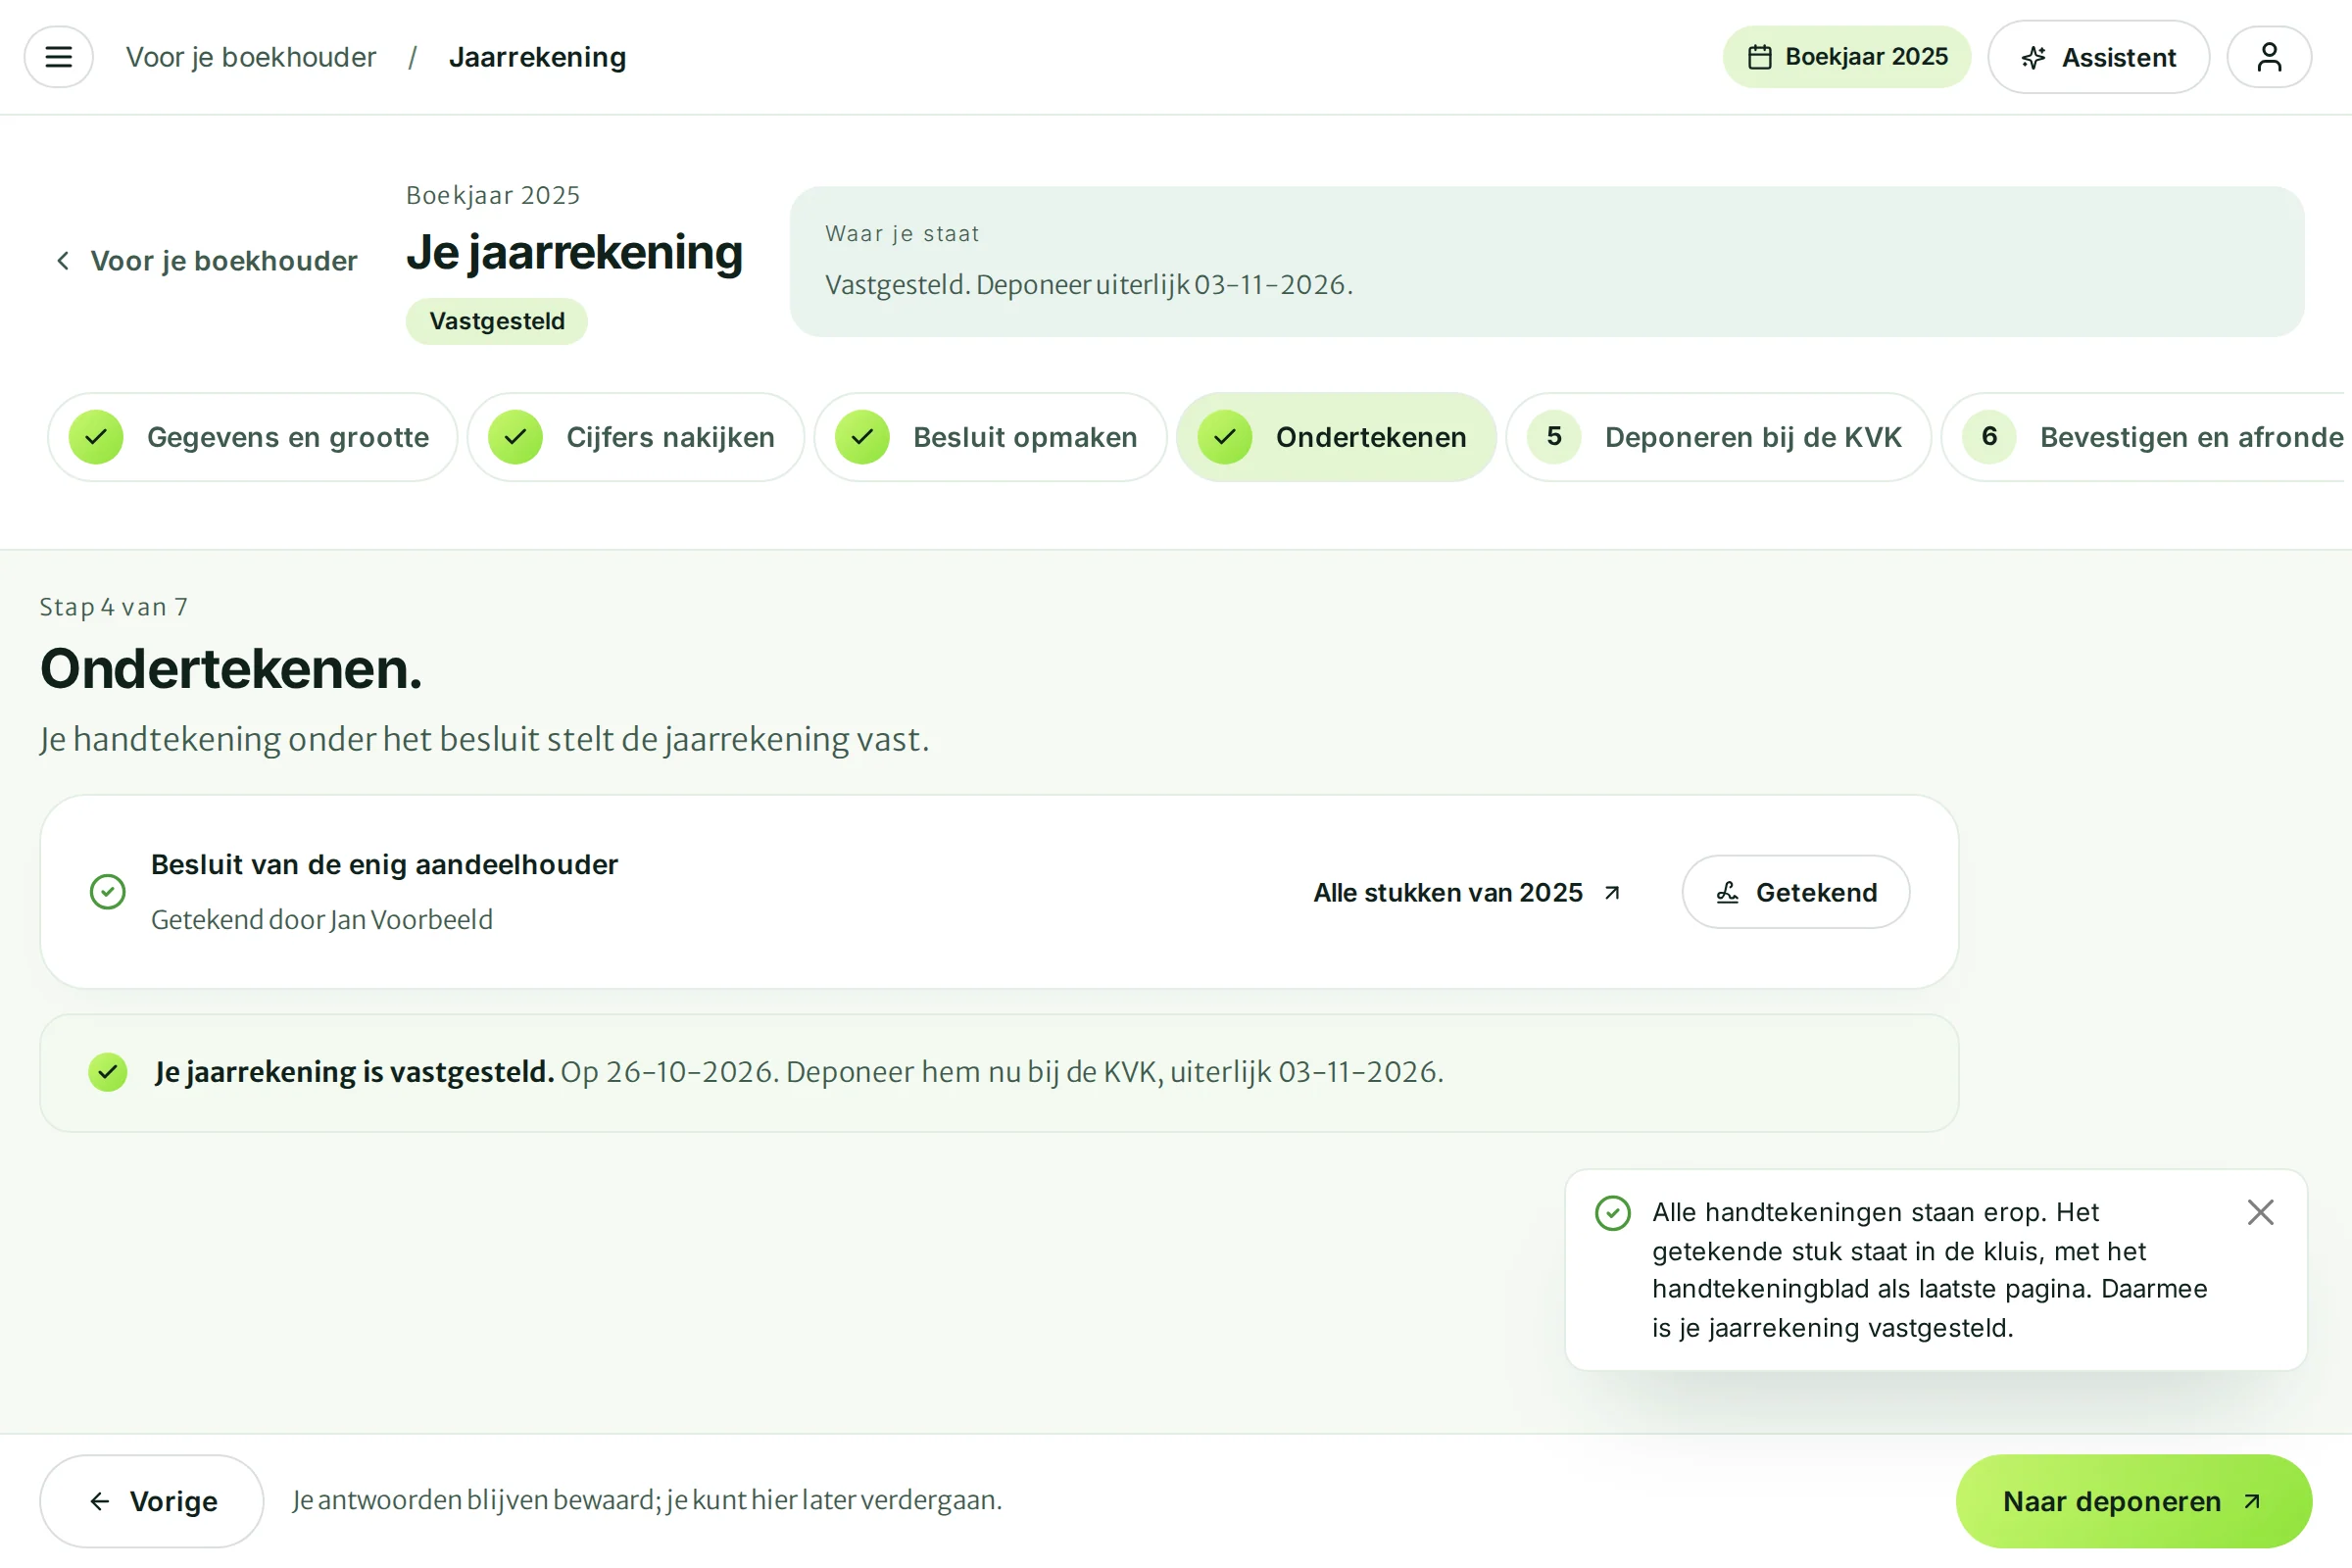Image resolution: width=2352 pixels, height=1568 pixels.
Task: Click the 'Getekend' signature button
Action: point(1795,892)
